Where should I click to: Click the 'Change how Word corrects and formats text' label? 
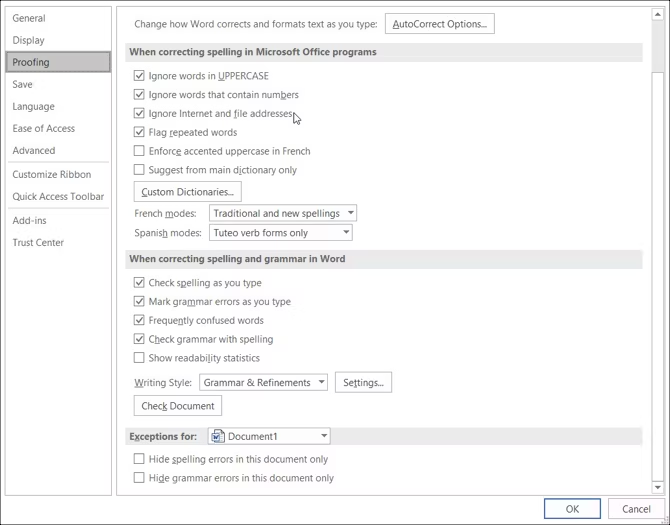[256, 24]
